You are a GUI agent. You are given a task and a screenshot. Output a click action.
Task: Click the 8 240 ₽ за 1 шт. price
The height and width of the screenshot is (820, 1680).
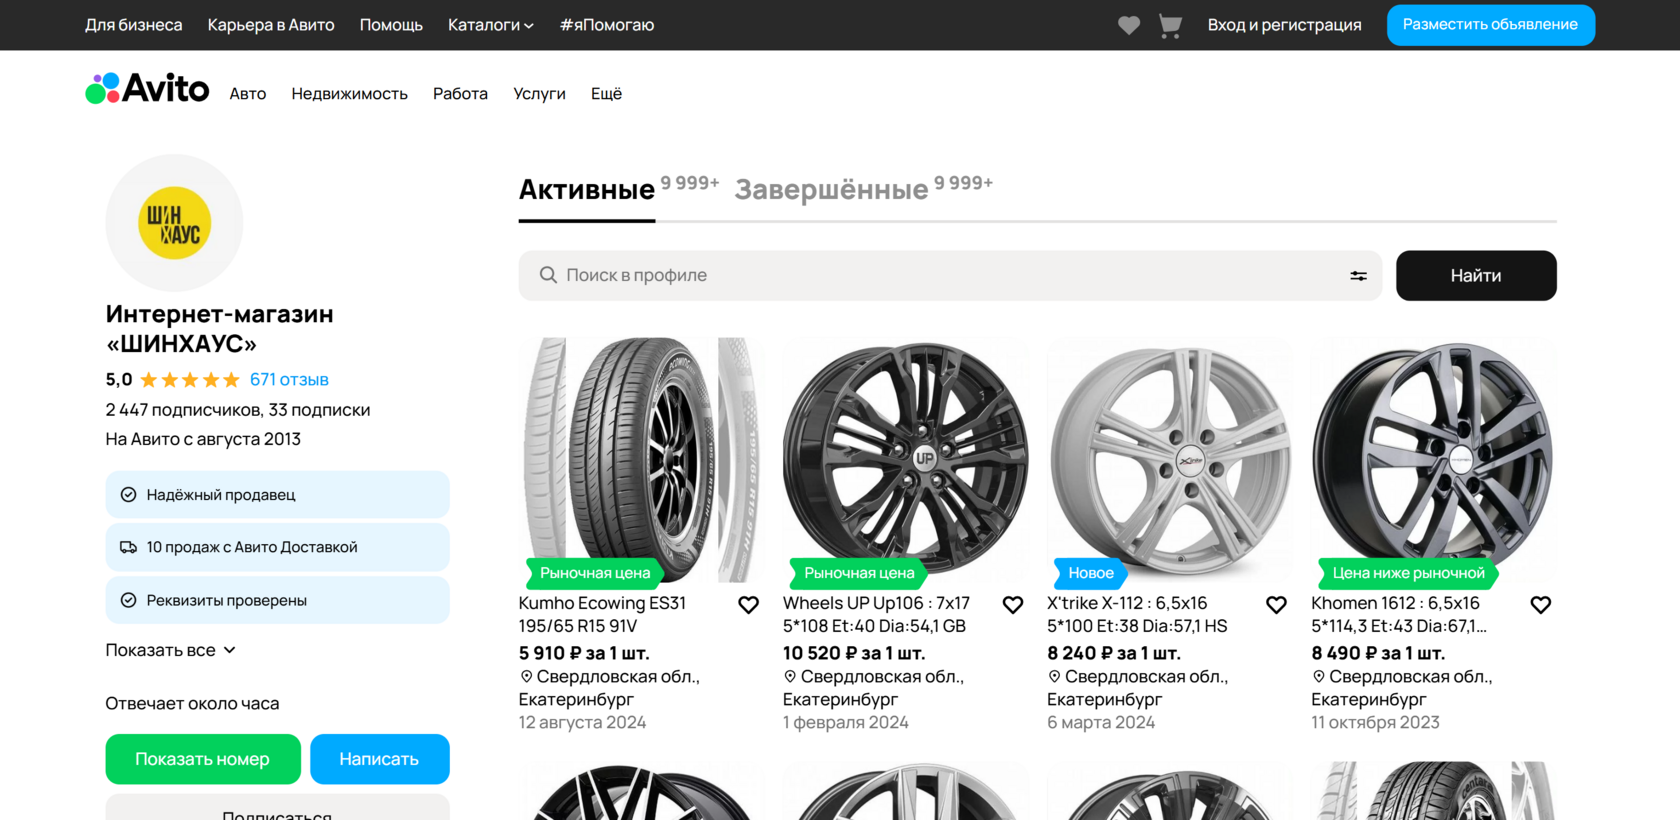tap(1114, 653)
